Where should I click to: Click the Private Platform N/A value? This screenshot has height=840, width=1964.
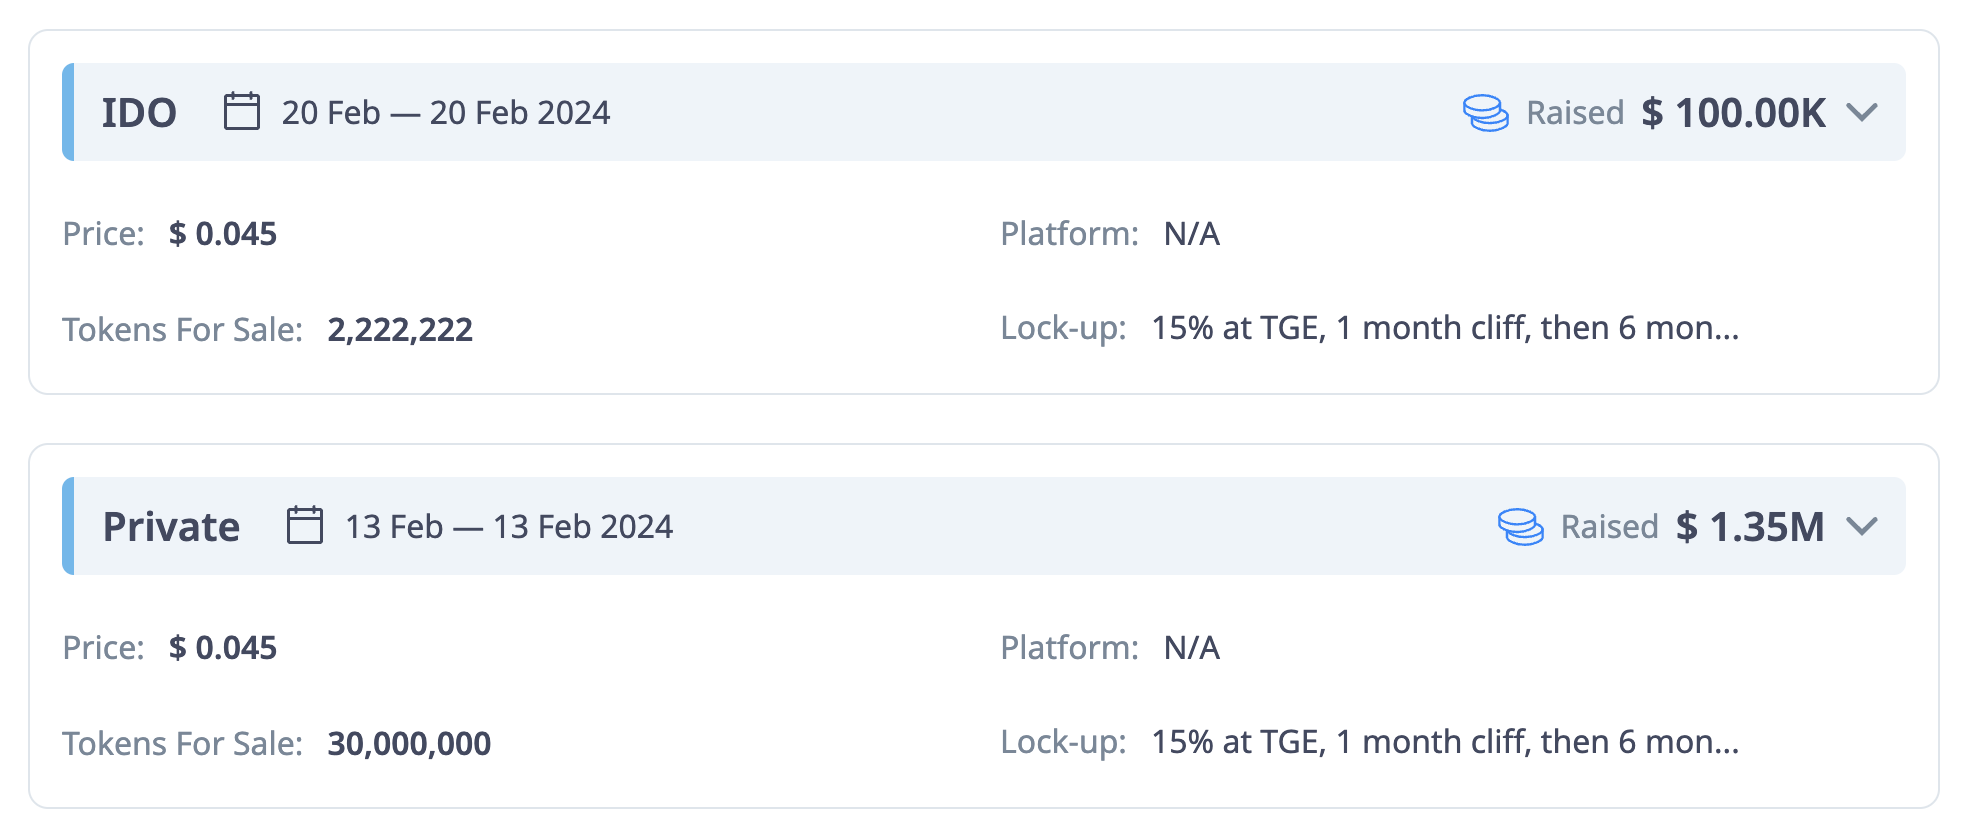1192,648
